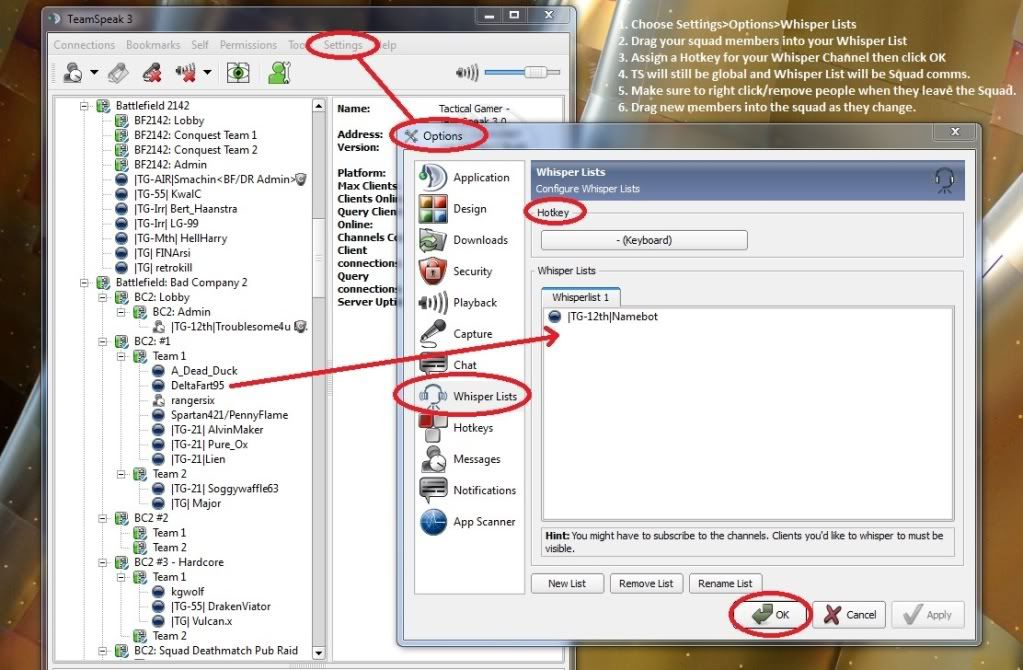Confirm the options with OK
The image size is (1023, 670).
click(x=771, y=615)
